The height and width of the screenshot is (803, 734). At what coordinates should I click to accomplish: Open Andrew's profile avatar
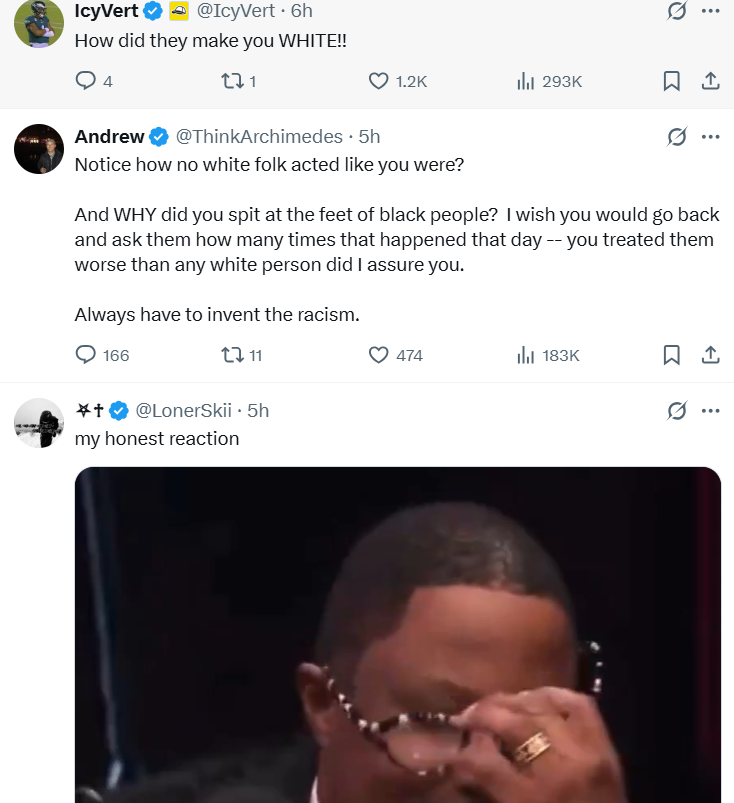(x=39, y=150)
